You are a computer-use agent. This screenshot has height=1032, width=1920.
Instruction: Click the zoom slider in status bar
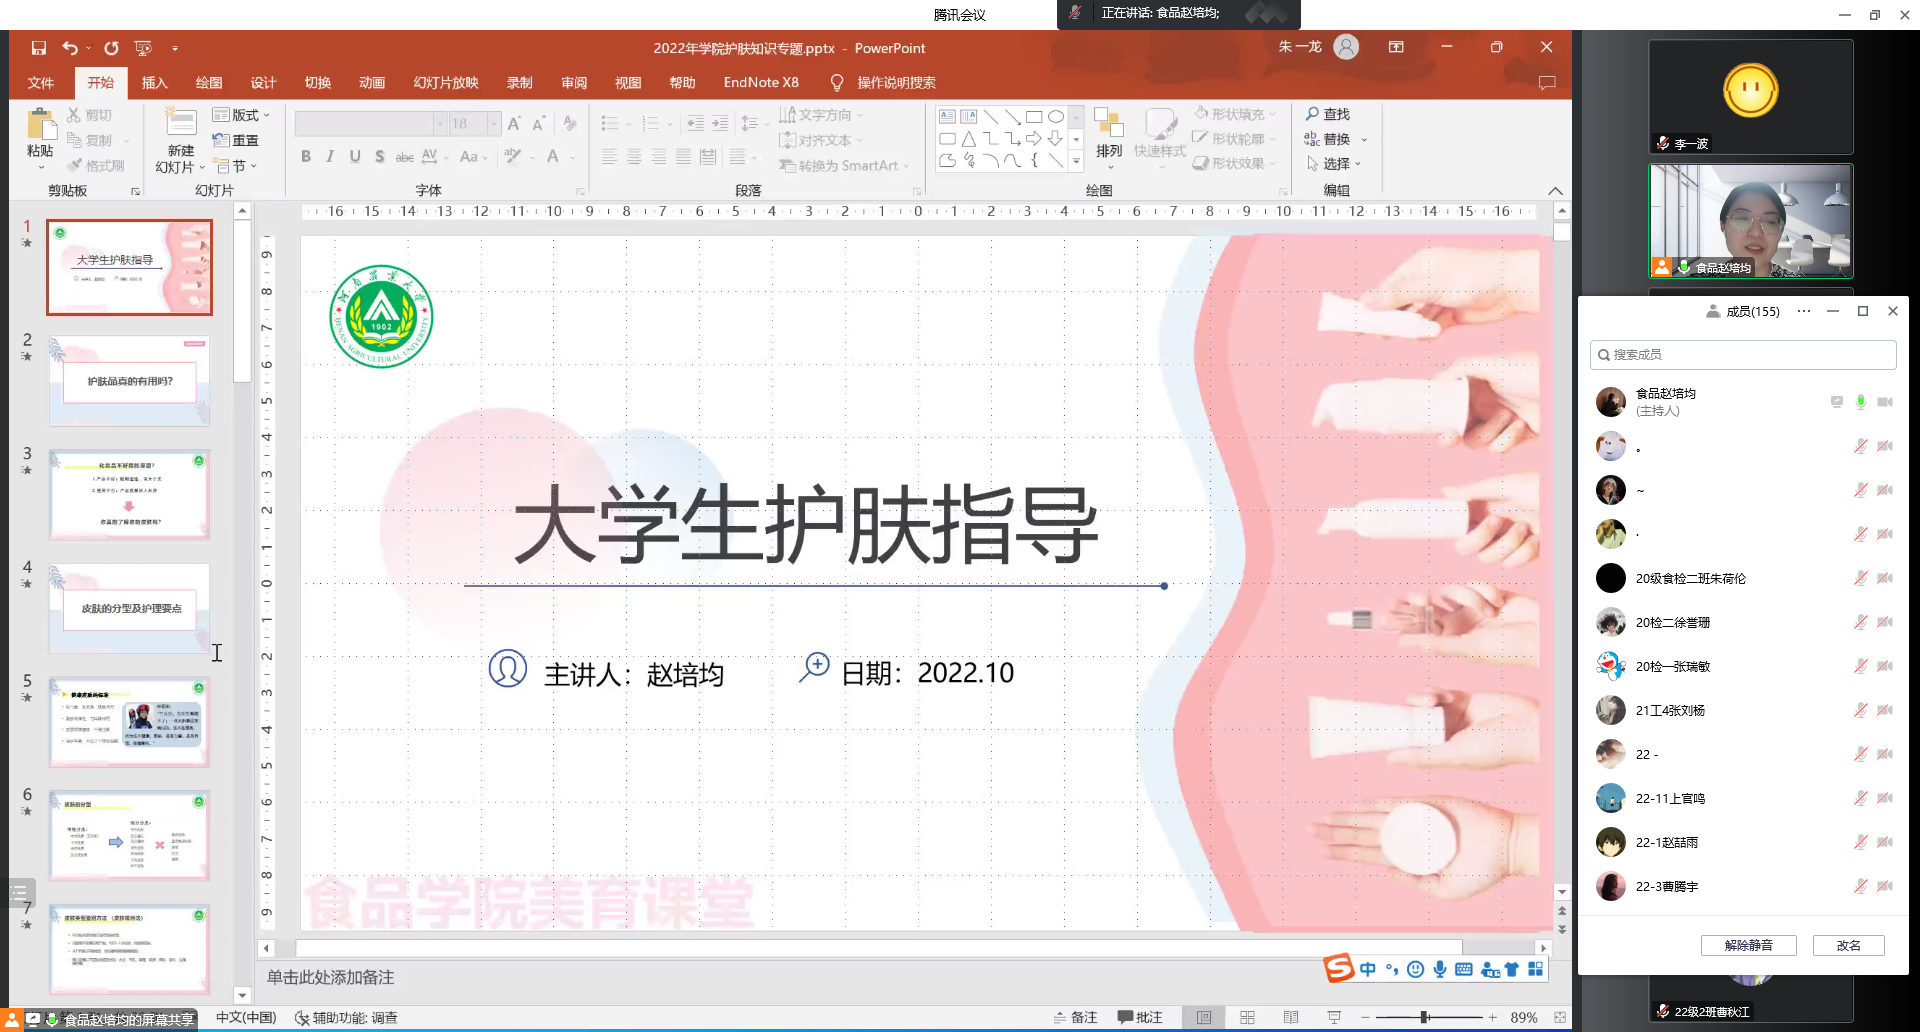[x=1424, y=1017]
